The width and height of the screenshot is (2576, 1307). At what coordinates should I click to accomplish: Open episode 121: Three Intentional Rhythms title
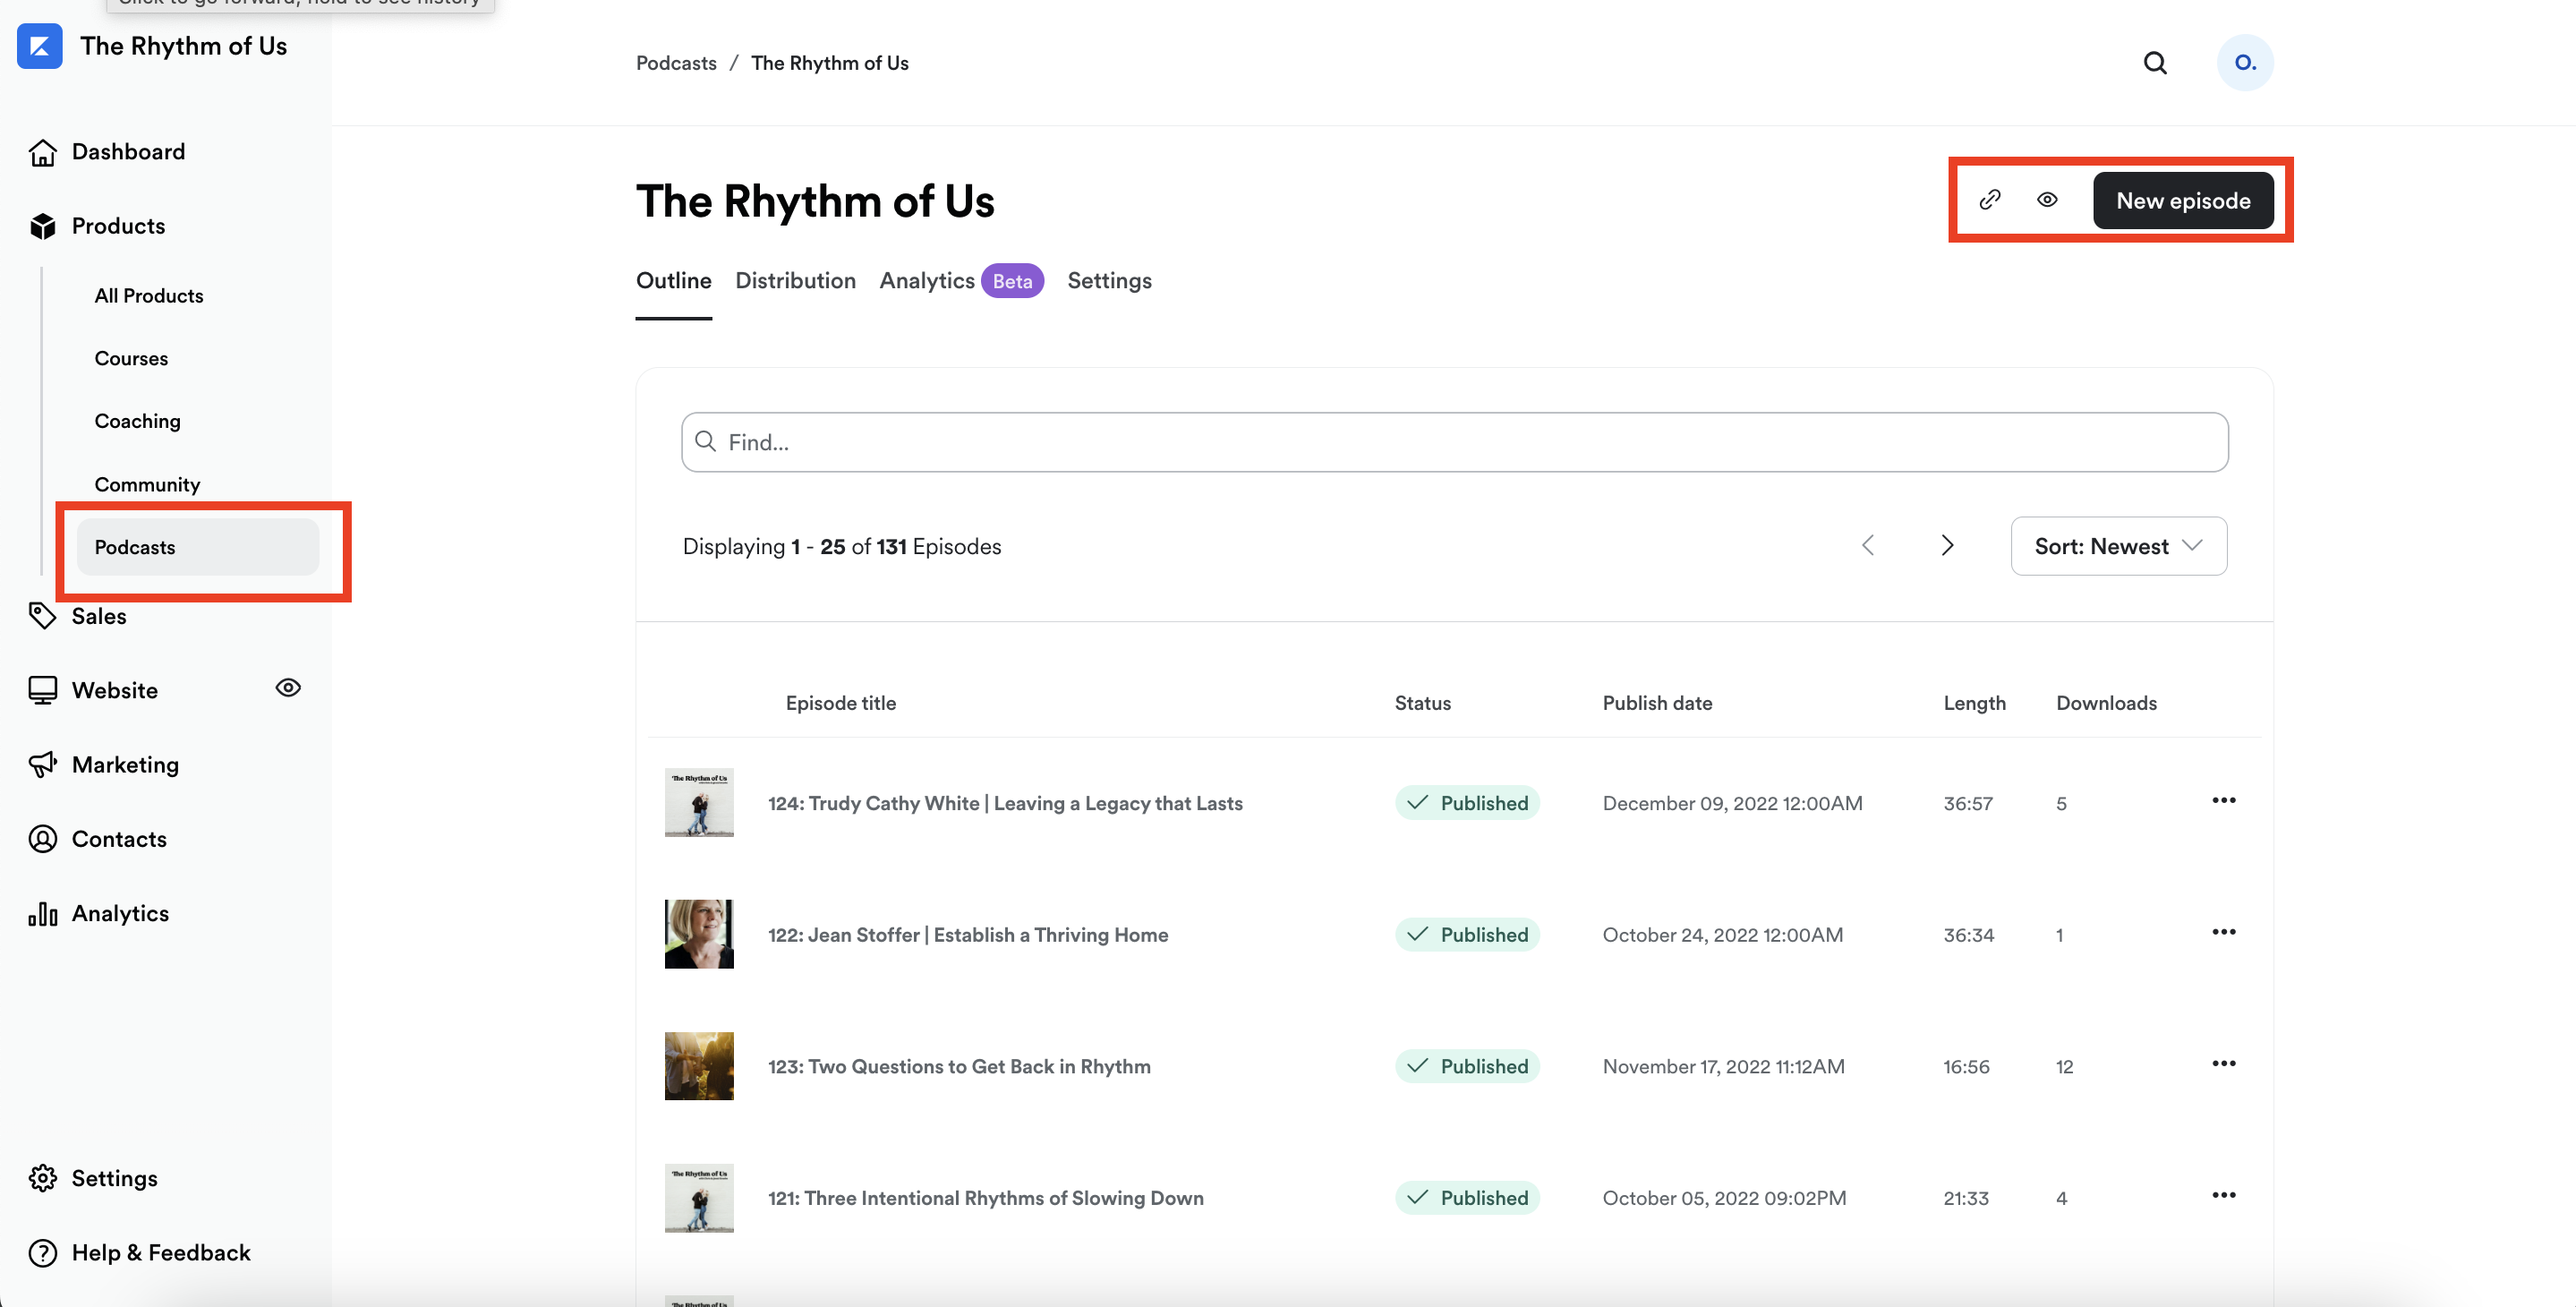point(985,1198)
